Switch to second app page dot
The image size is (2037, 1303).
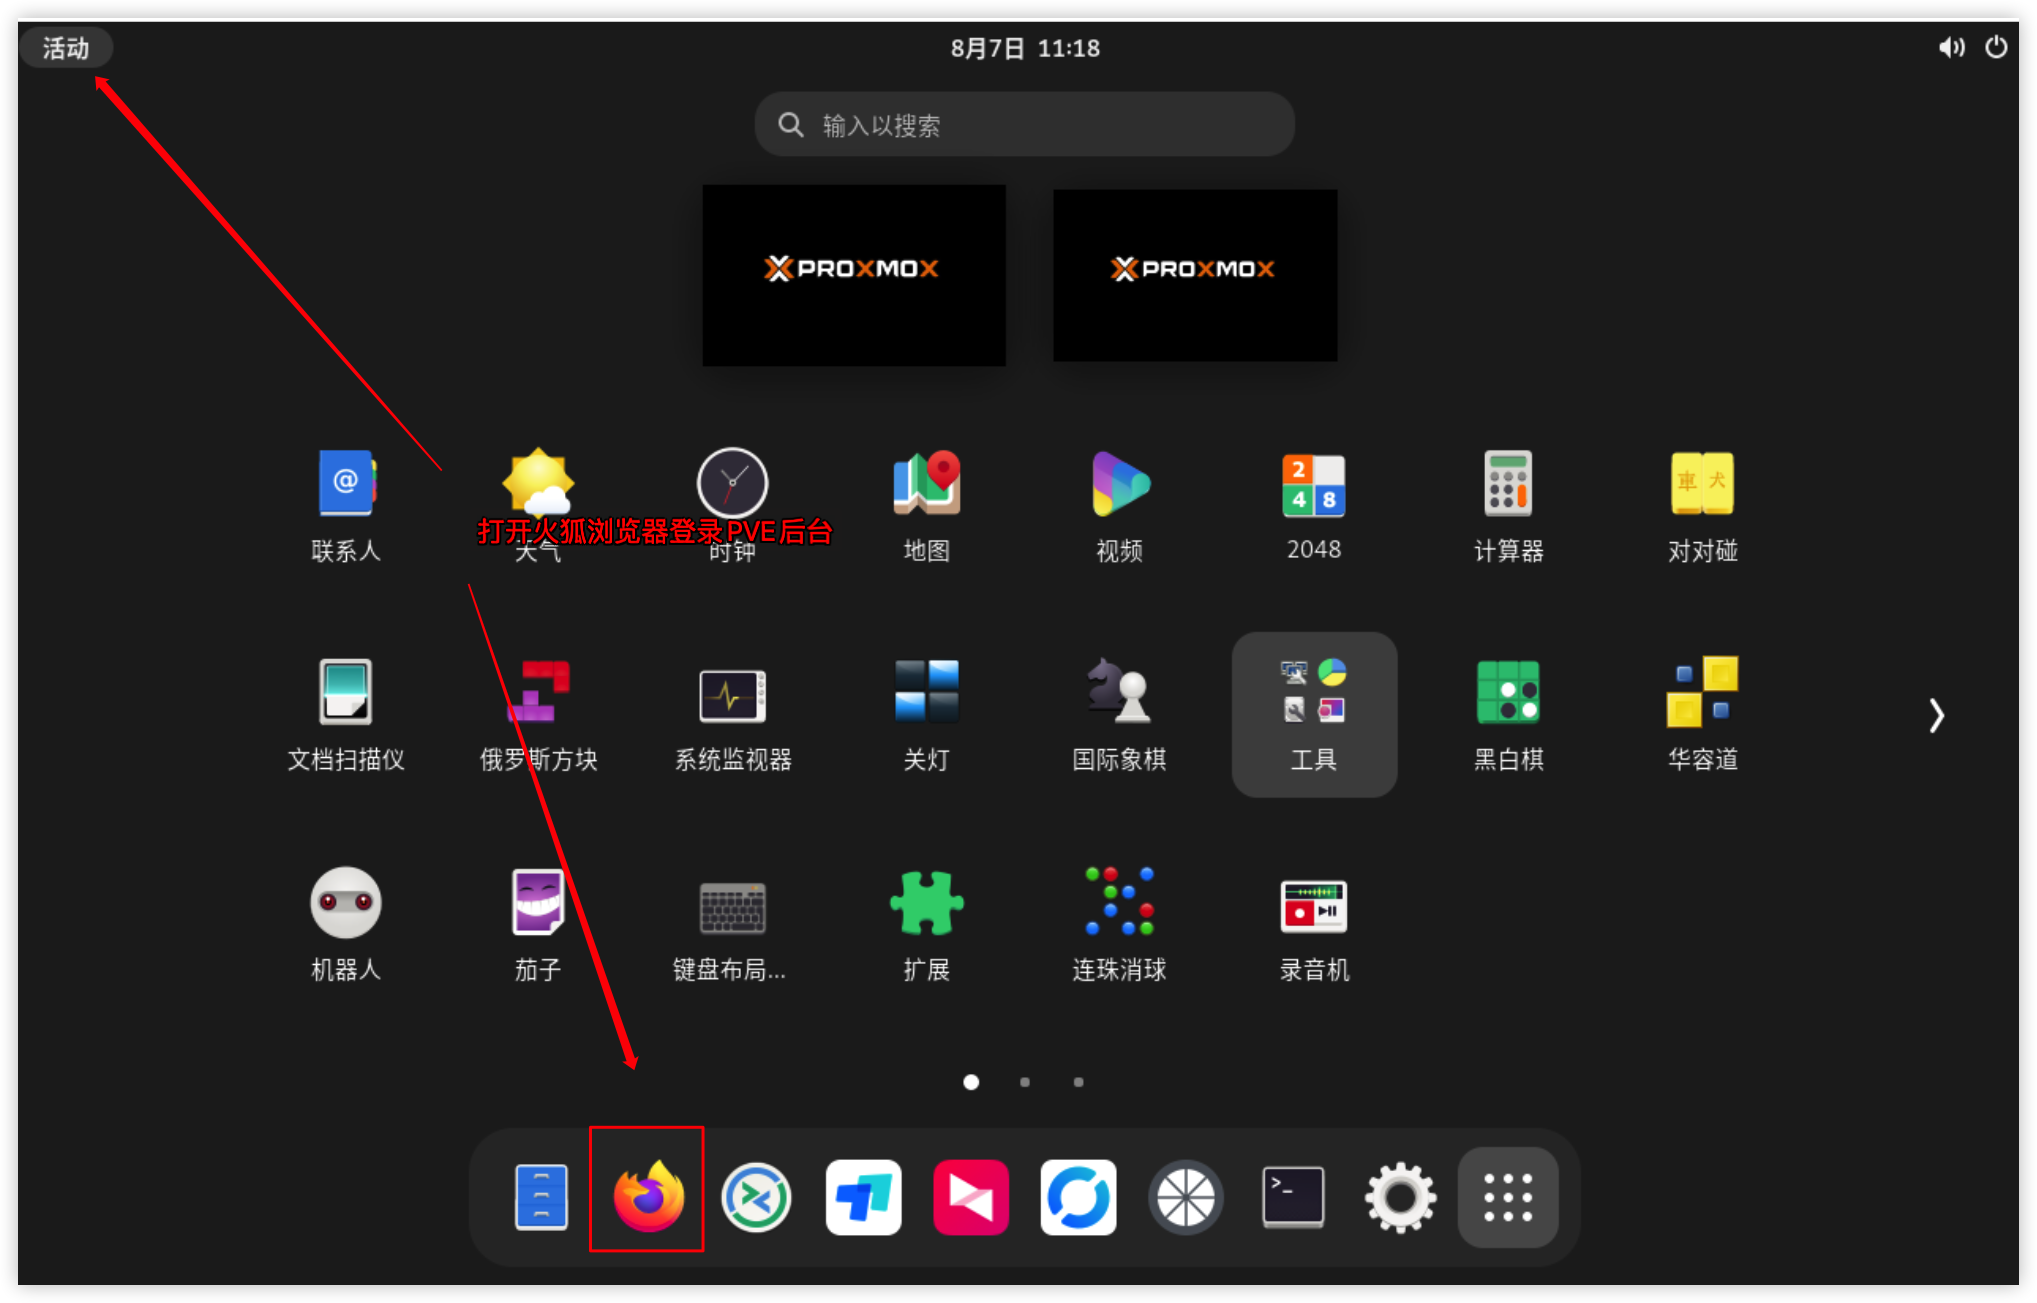(1025, 1082)
